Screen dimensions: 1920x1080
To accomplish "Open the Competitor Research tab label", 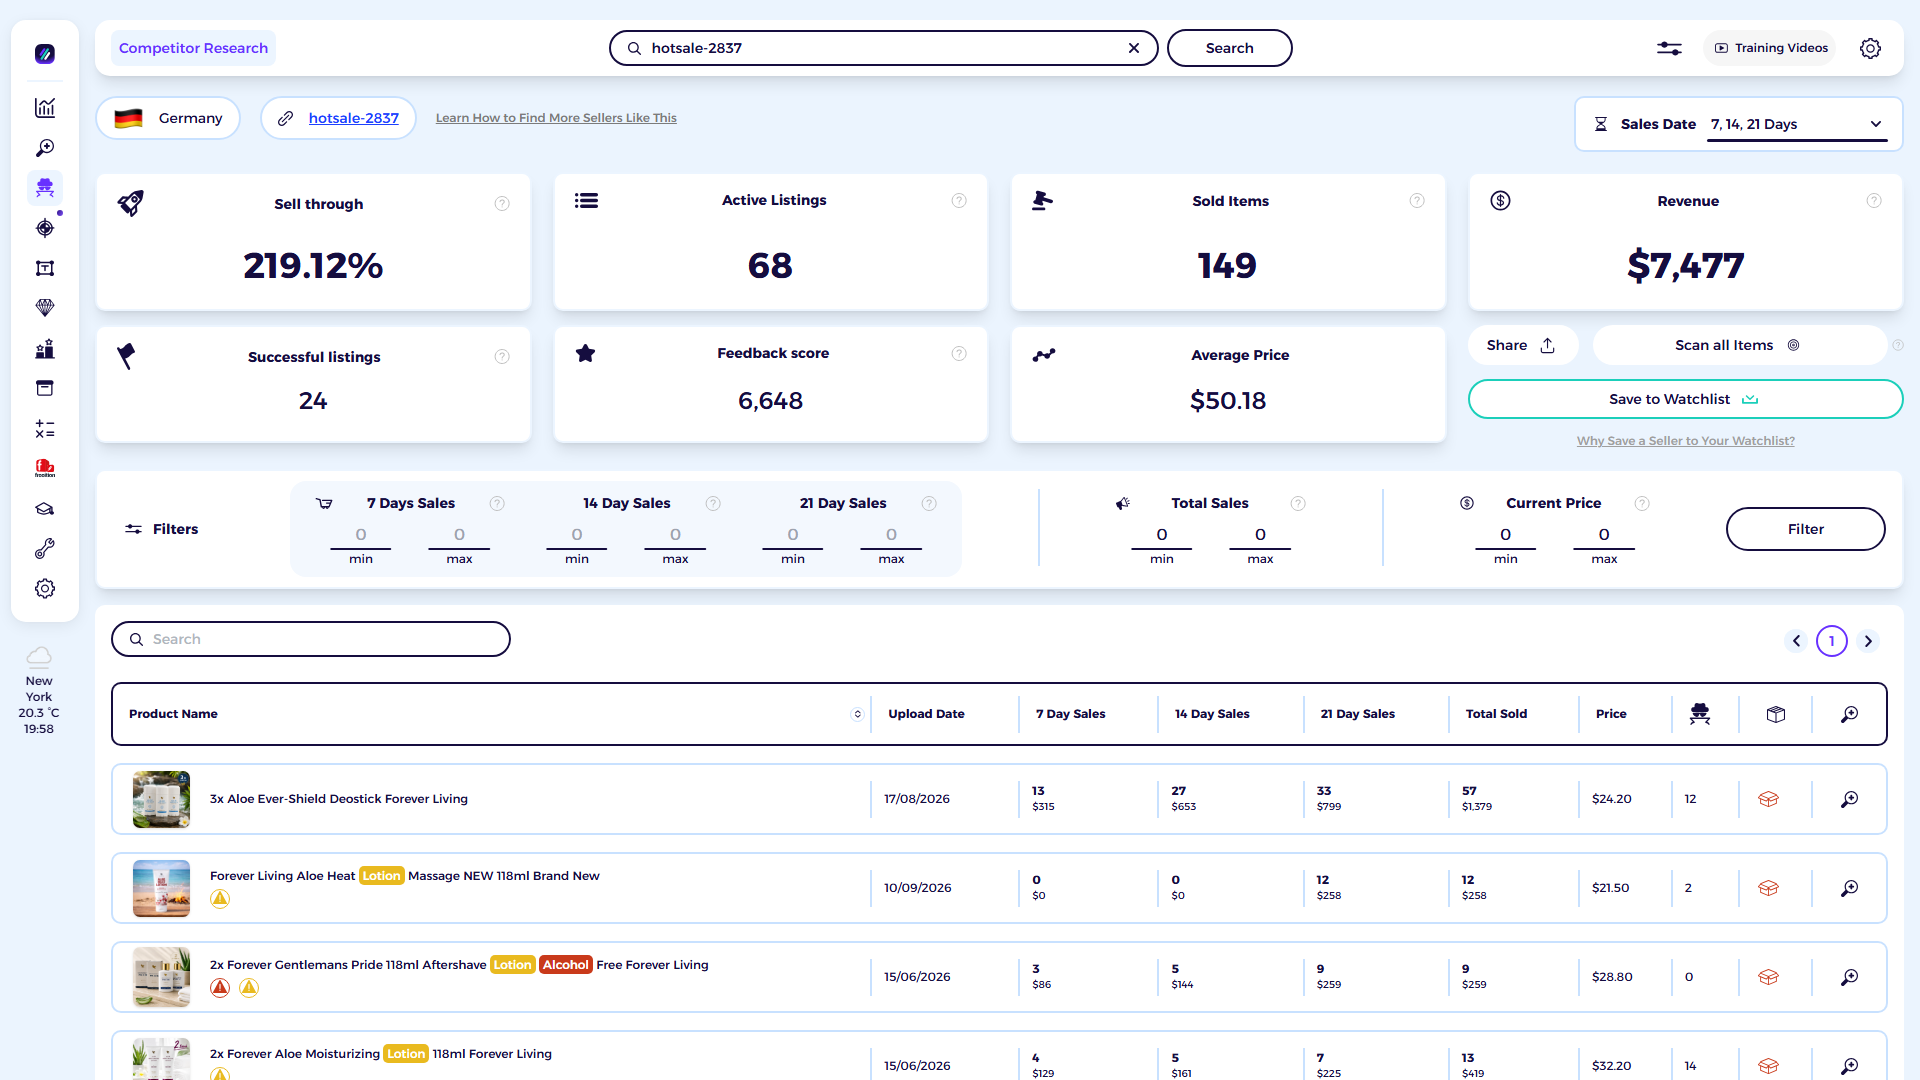I will [193, 48].
